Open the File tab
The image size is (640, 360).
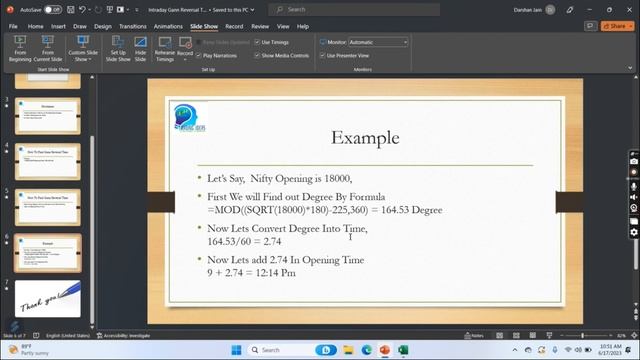13,27
